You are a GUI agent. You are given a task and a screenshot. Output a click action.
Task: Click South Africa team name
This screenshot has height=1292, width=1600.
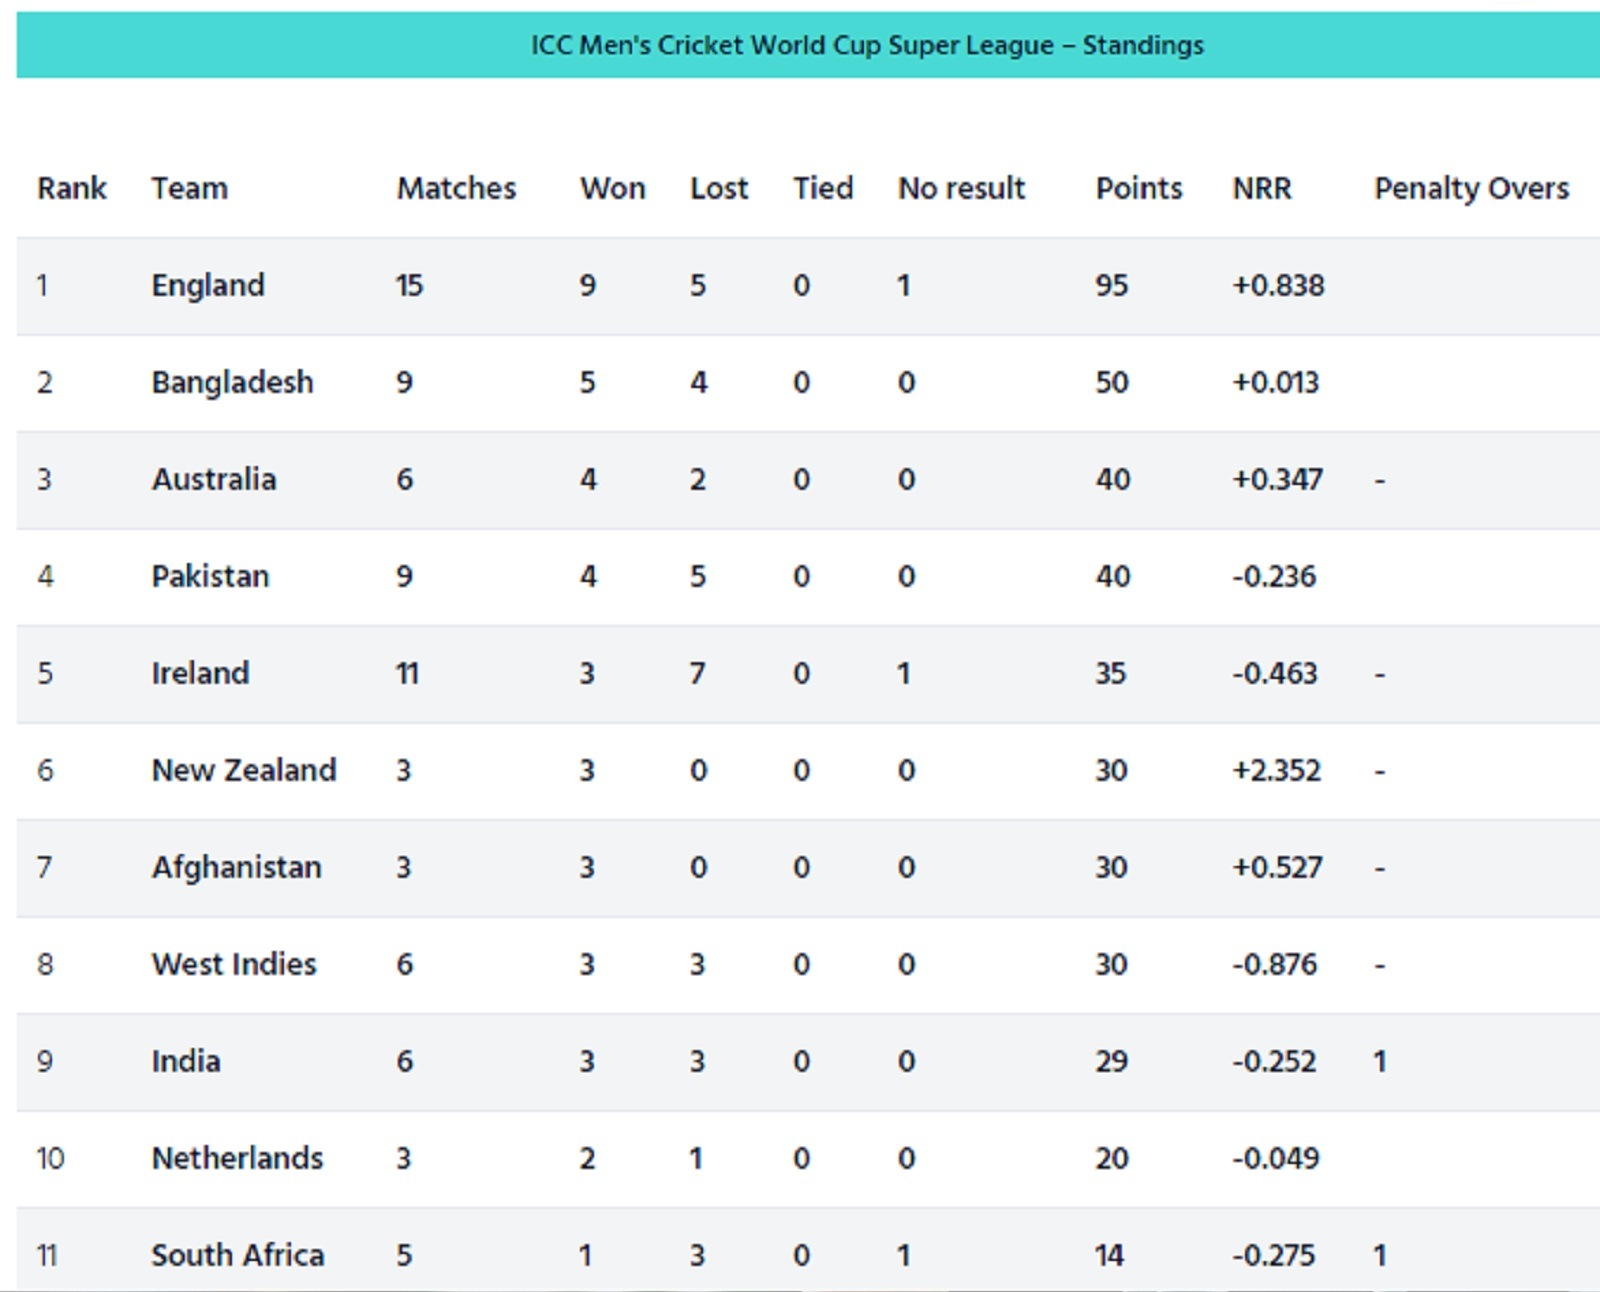tap(238, 1256)
